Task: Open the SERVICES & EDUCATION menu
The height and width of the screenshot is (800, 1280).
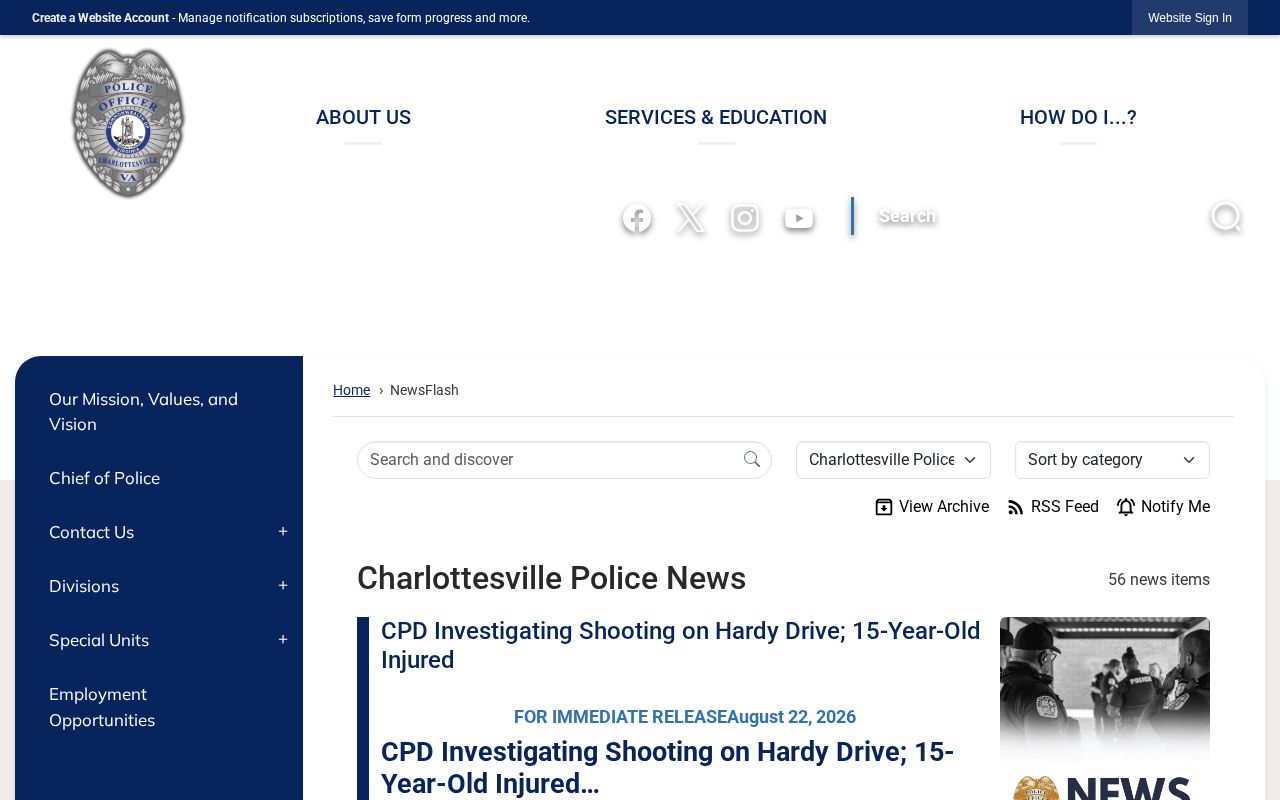Action: (x=716, y=117)
